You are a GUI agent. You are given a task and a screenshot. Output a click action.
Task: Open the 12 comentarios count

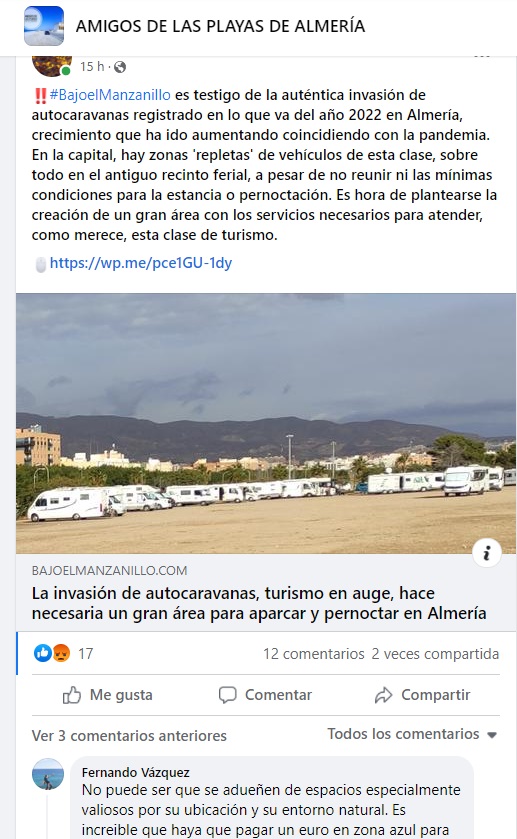314,654
